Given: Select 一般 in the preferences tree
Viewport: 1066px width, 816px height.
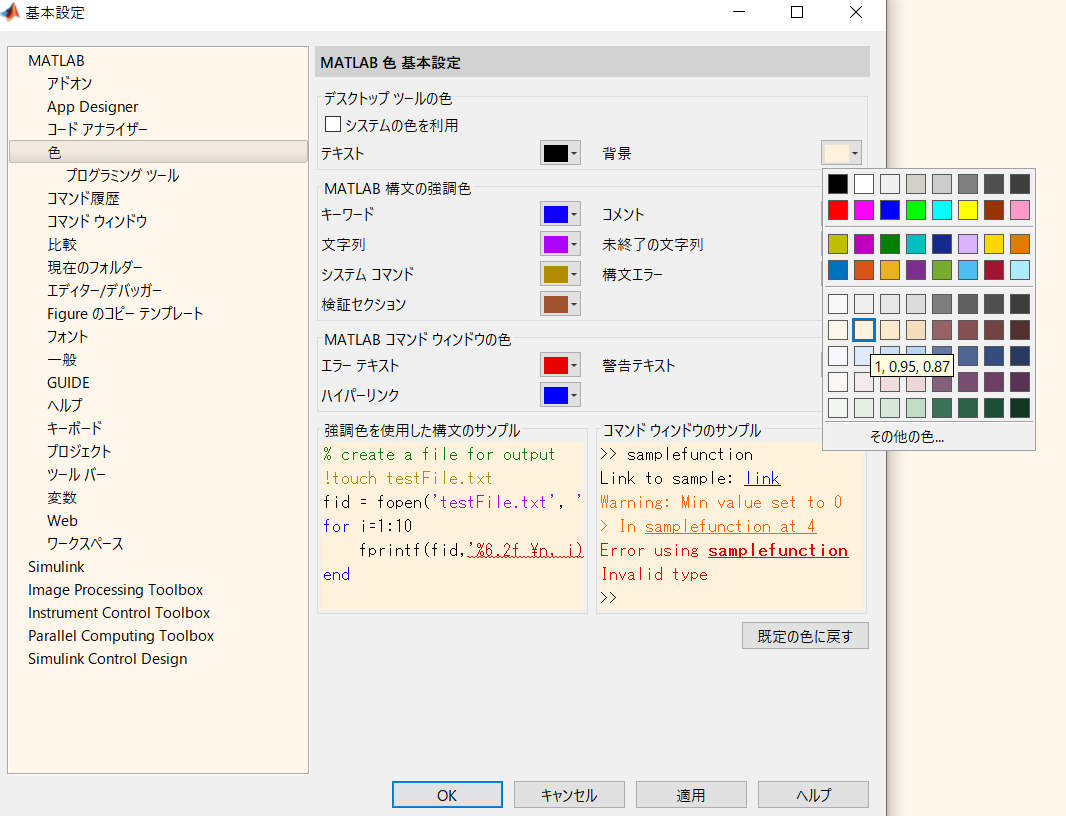Looking at the screenshot, I should pyautogui.click(x=62, y=360).
